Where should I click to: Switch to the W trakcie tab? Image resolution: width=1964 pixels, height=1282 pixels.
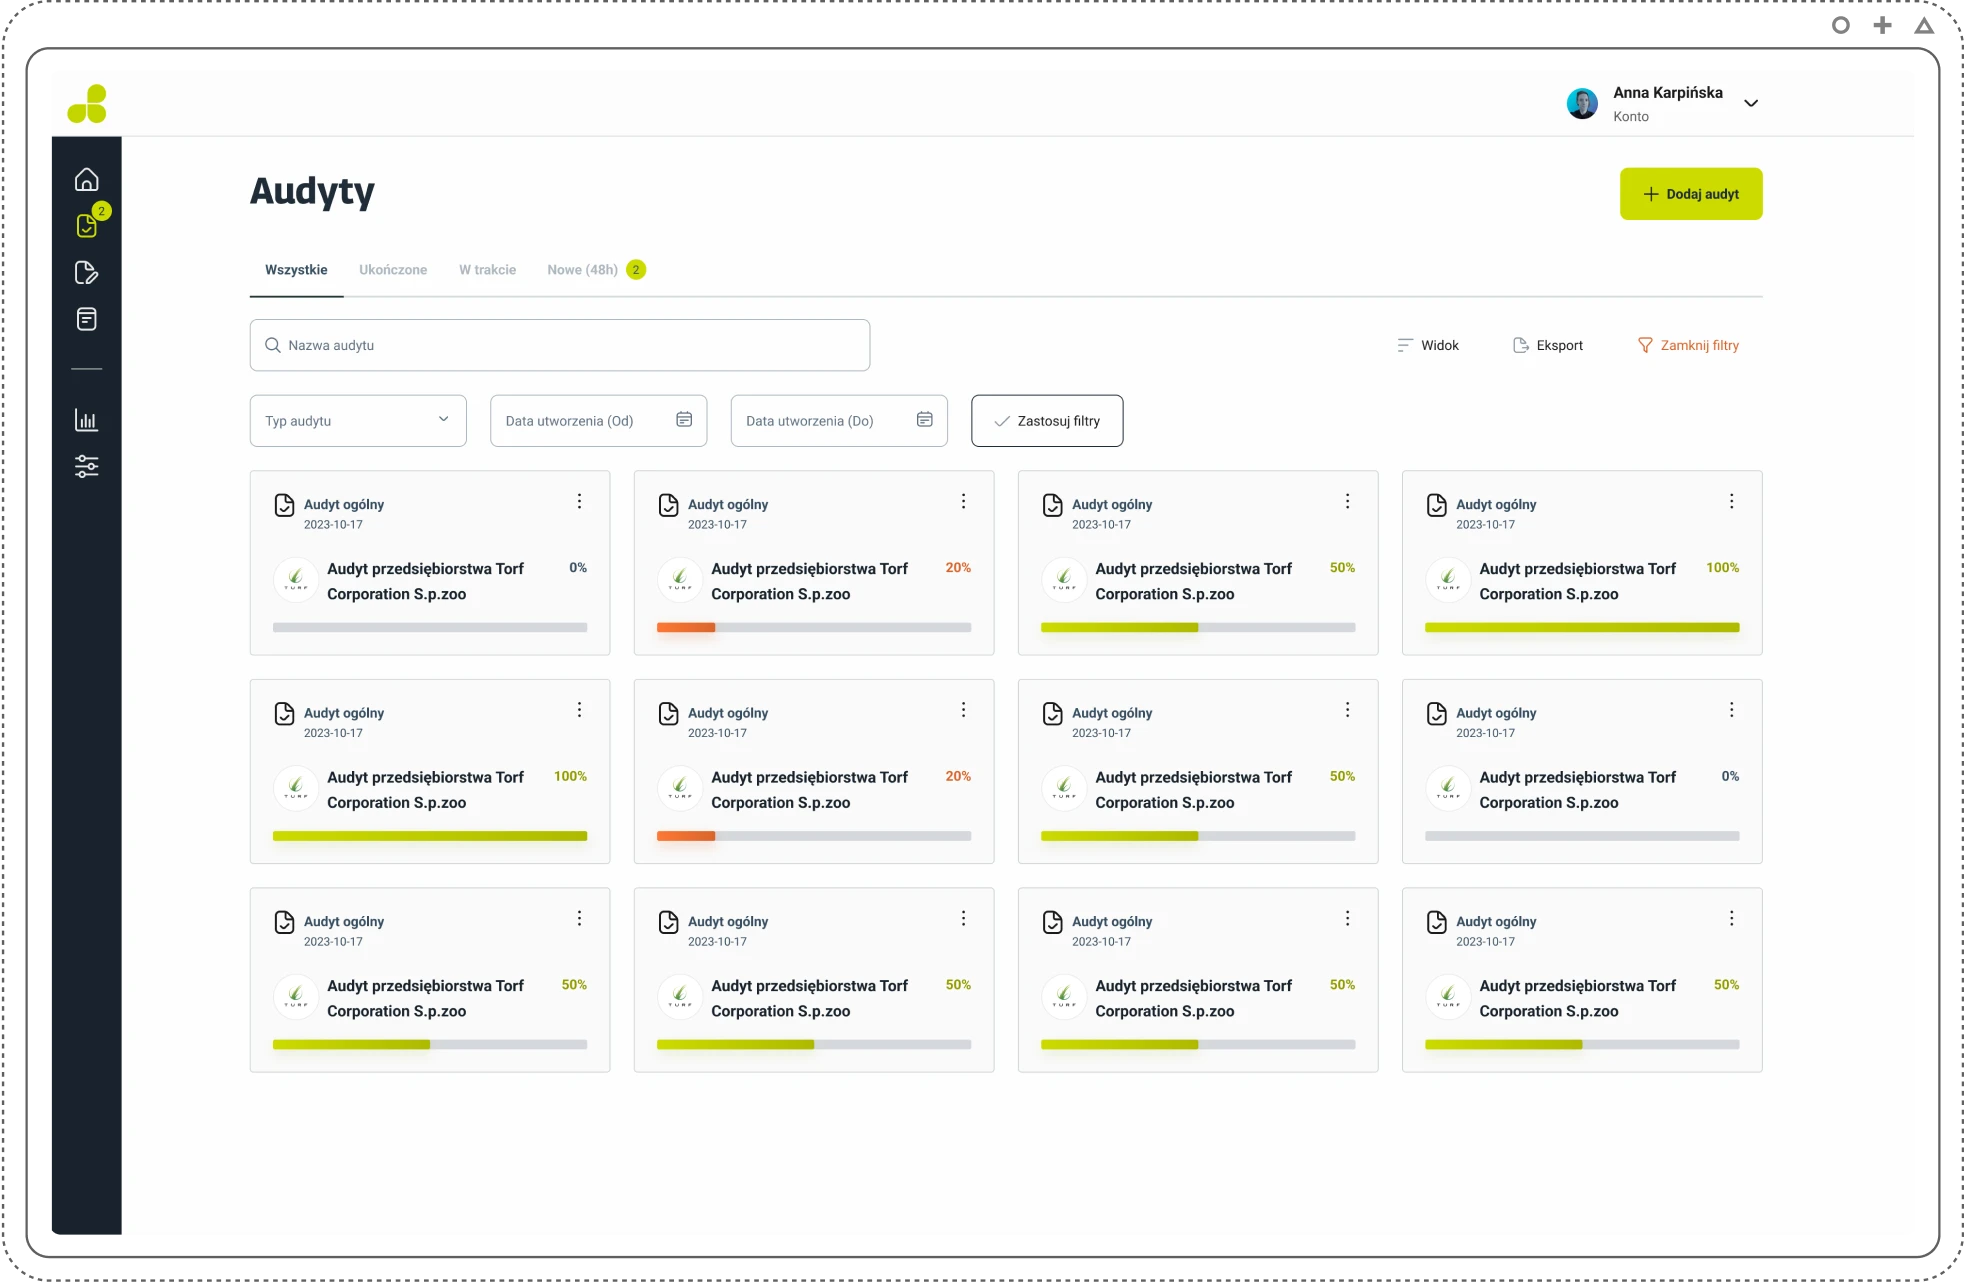(487, 270)
